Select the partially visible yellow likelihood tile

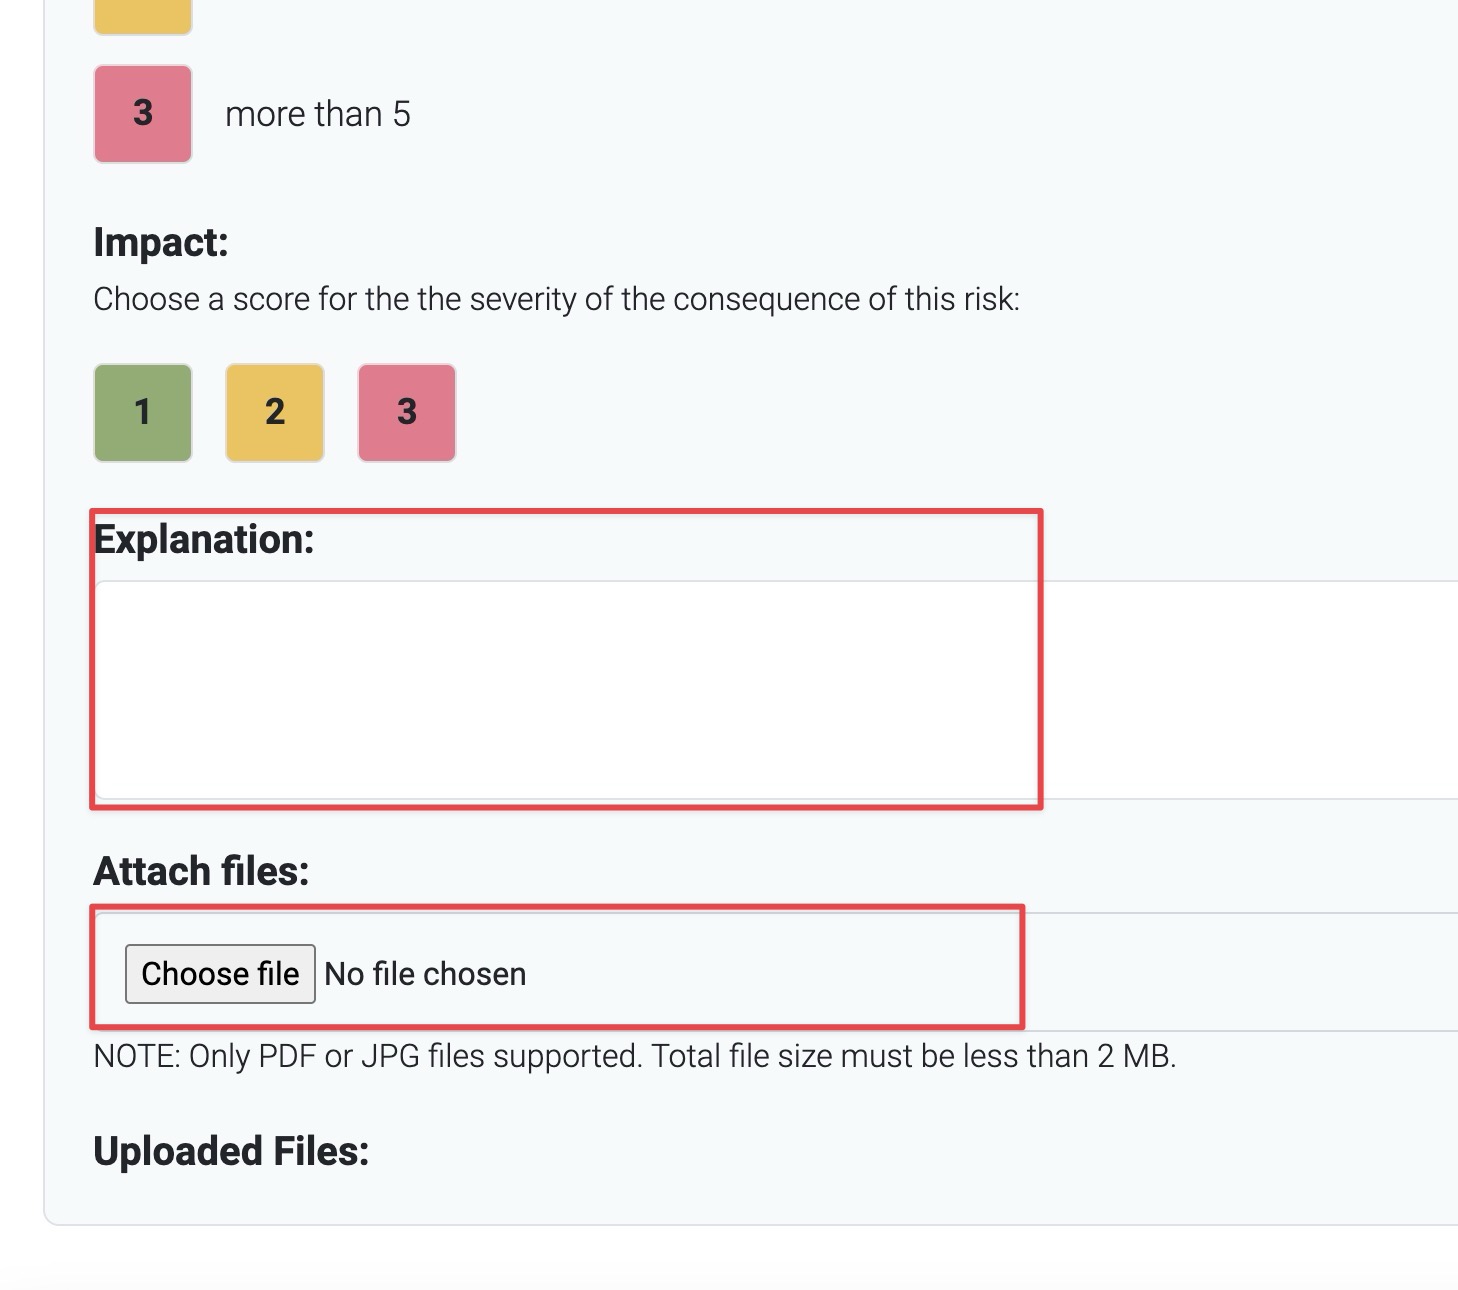click(143, 16)
